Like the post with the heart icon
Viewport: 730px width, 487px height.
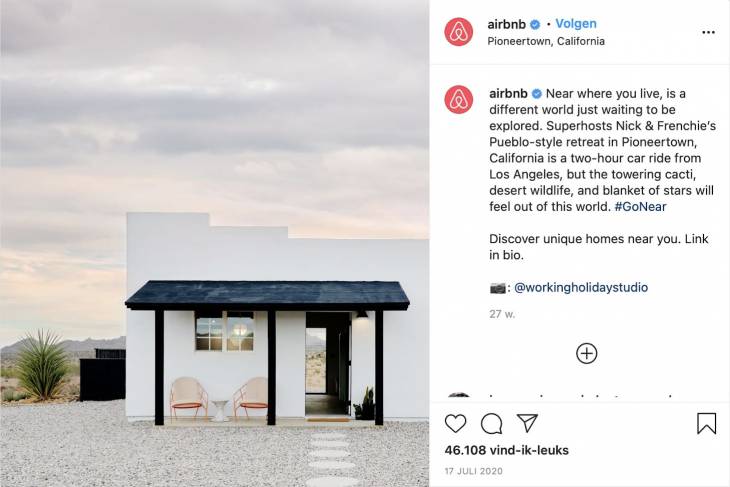coord(455,423)
